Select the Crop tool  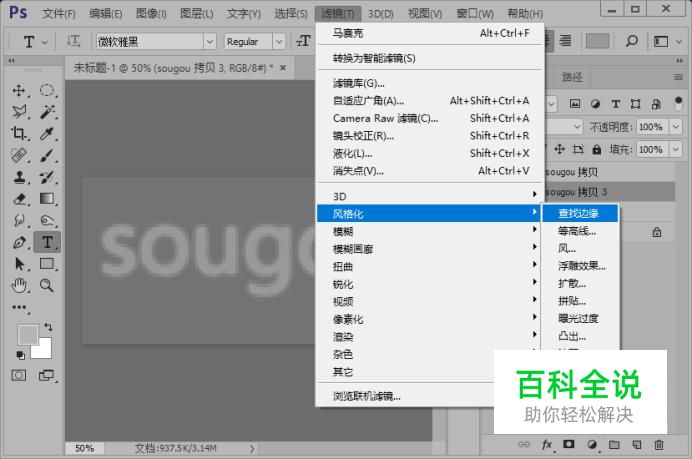point(19,133)
